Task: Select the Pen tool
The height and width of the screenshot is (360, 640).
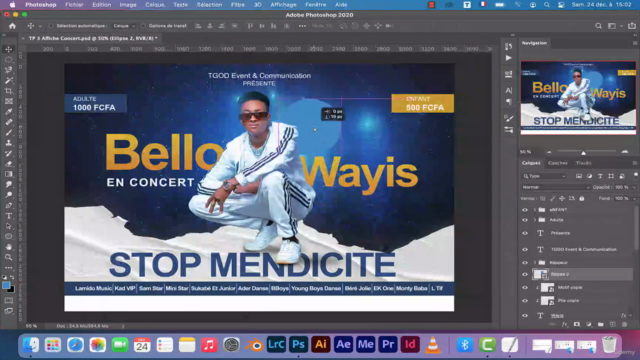Action: [x=9, y=205]
